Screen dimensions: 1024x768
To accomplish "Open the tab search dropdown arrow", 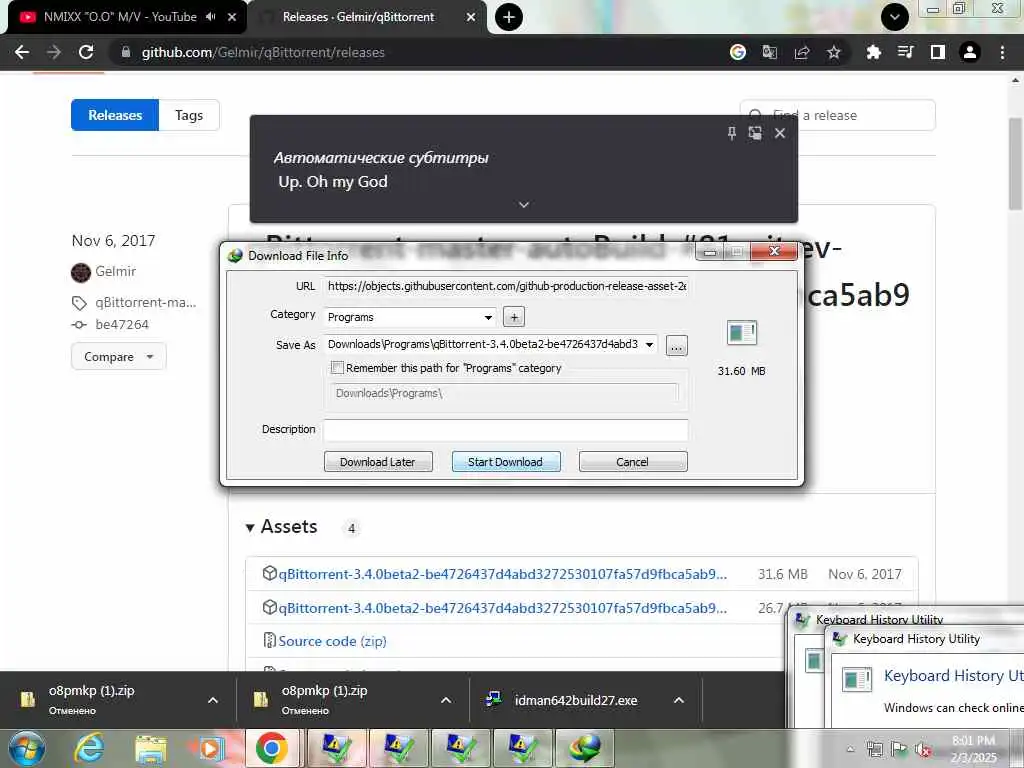I will click(x=895, y=17).
